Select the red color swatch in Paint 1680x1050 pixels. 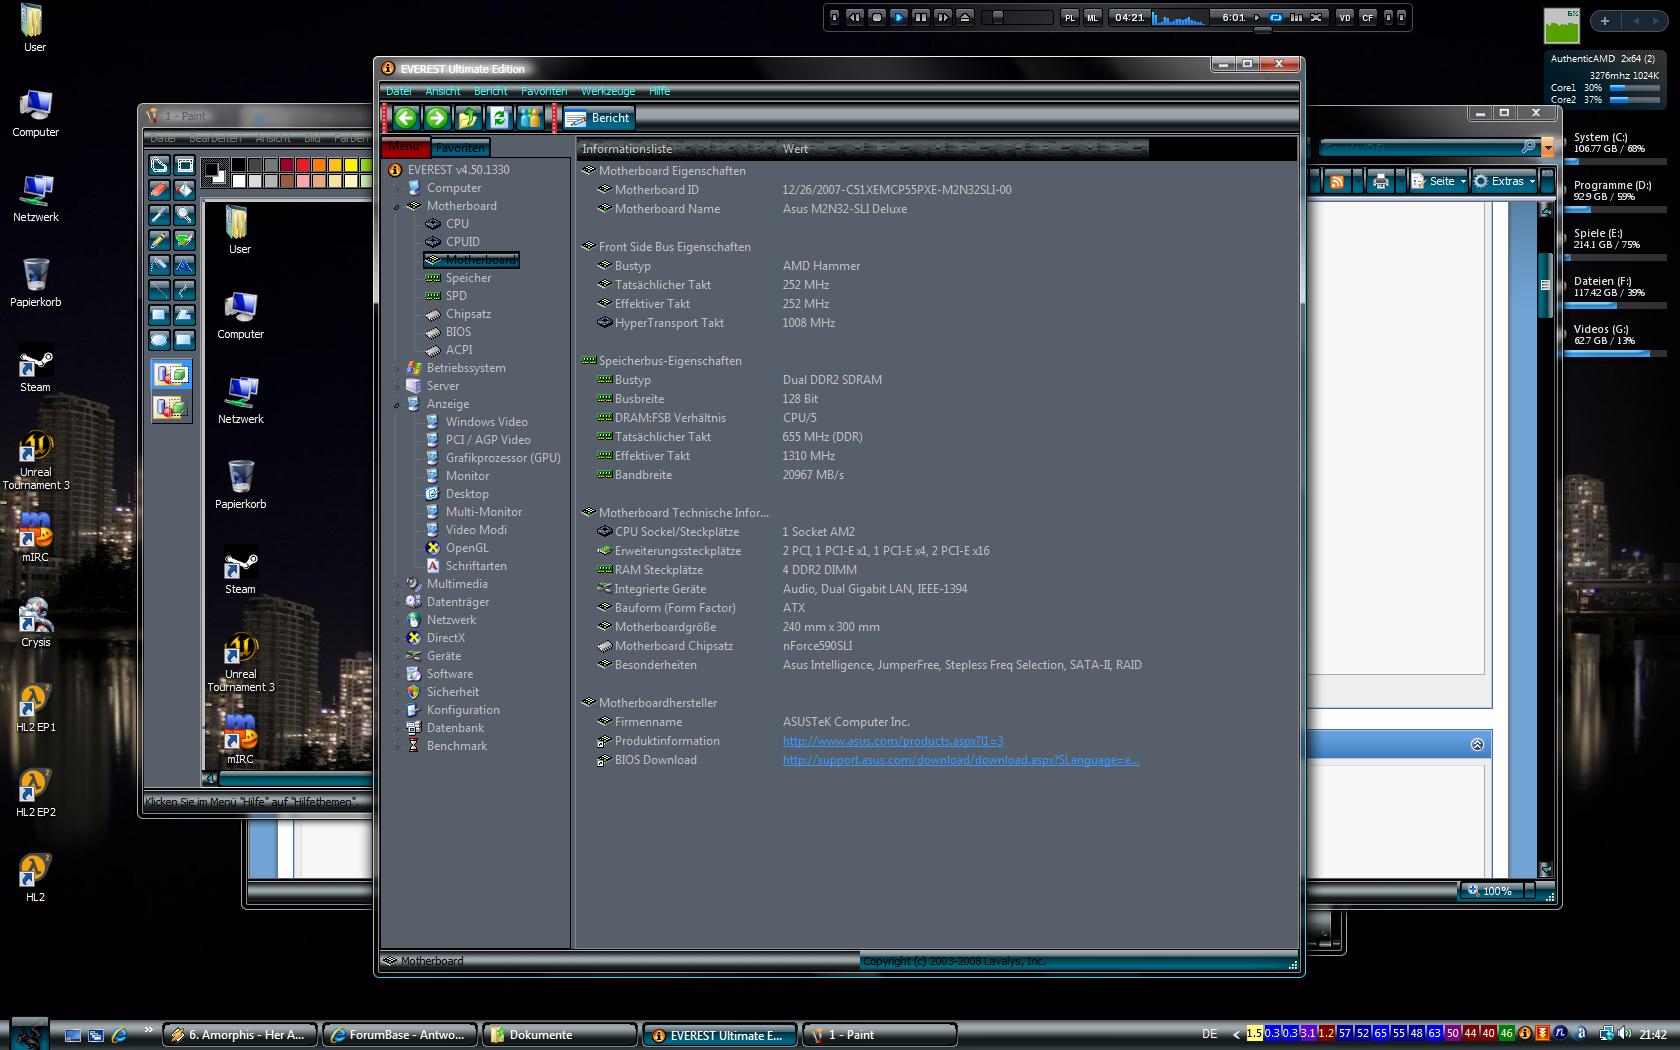pyautogui.click(x=303, y=165)
